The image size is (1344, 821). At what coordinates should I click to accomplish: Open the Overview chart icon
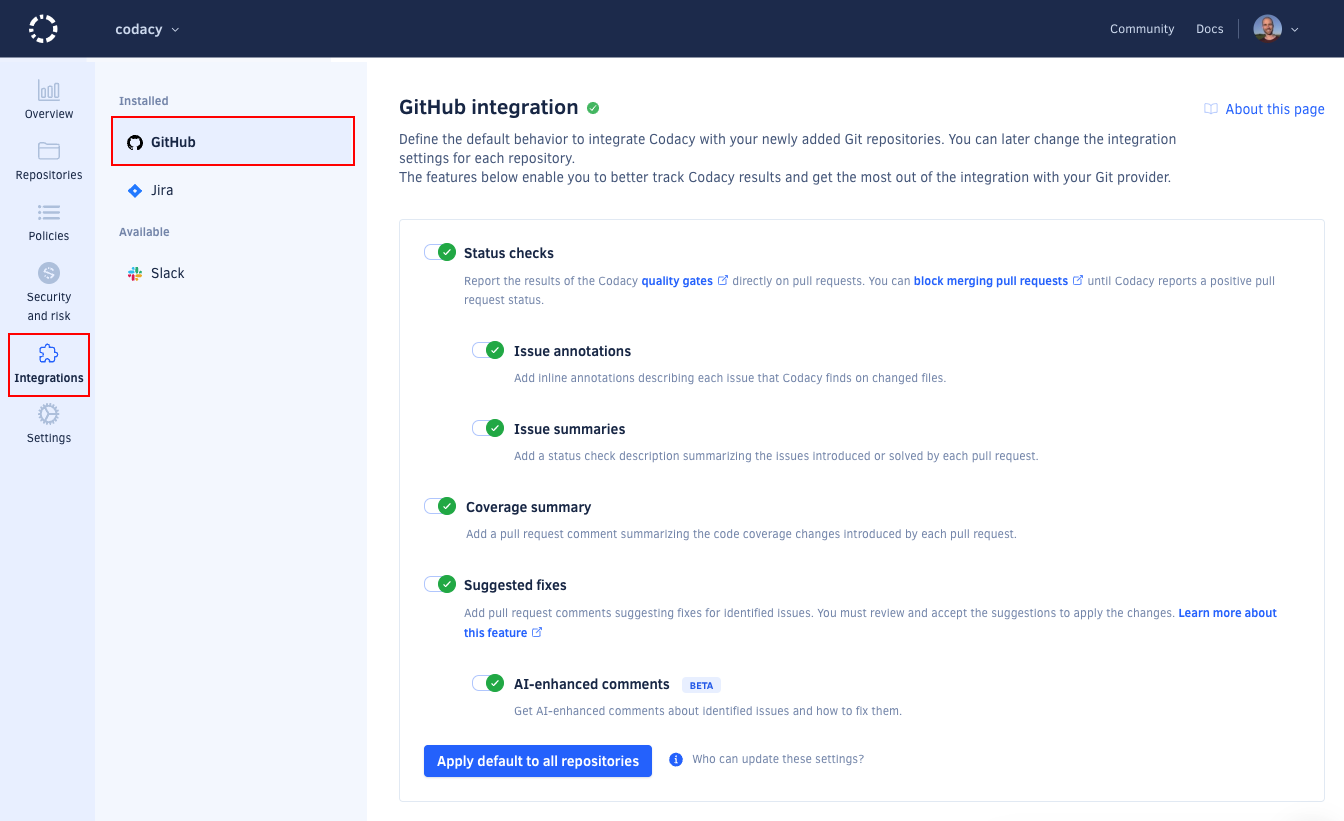[x=49, y=90]
